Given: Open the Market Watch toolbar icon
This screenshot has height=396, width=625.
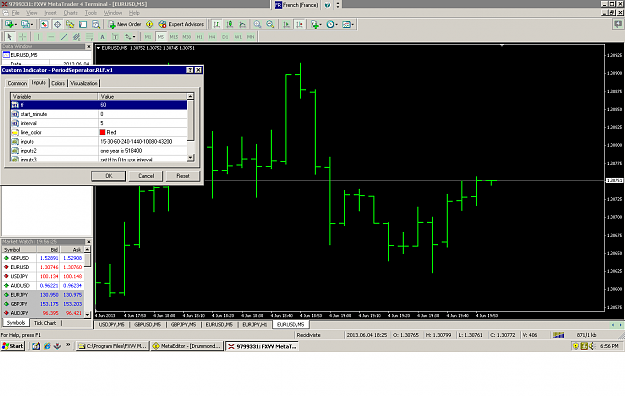Looking at the screenshot, I should click(x=44, y=24).
